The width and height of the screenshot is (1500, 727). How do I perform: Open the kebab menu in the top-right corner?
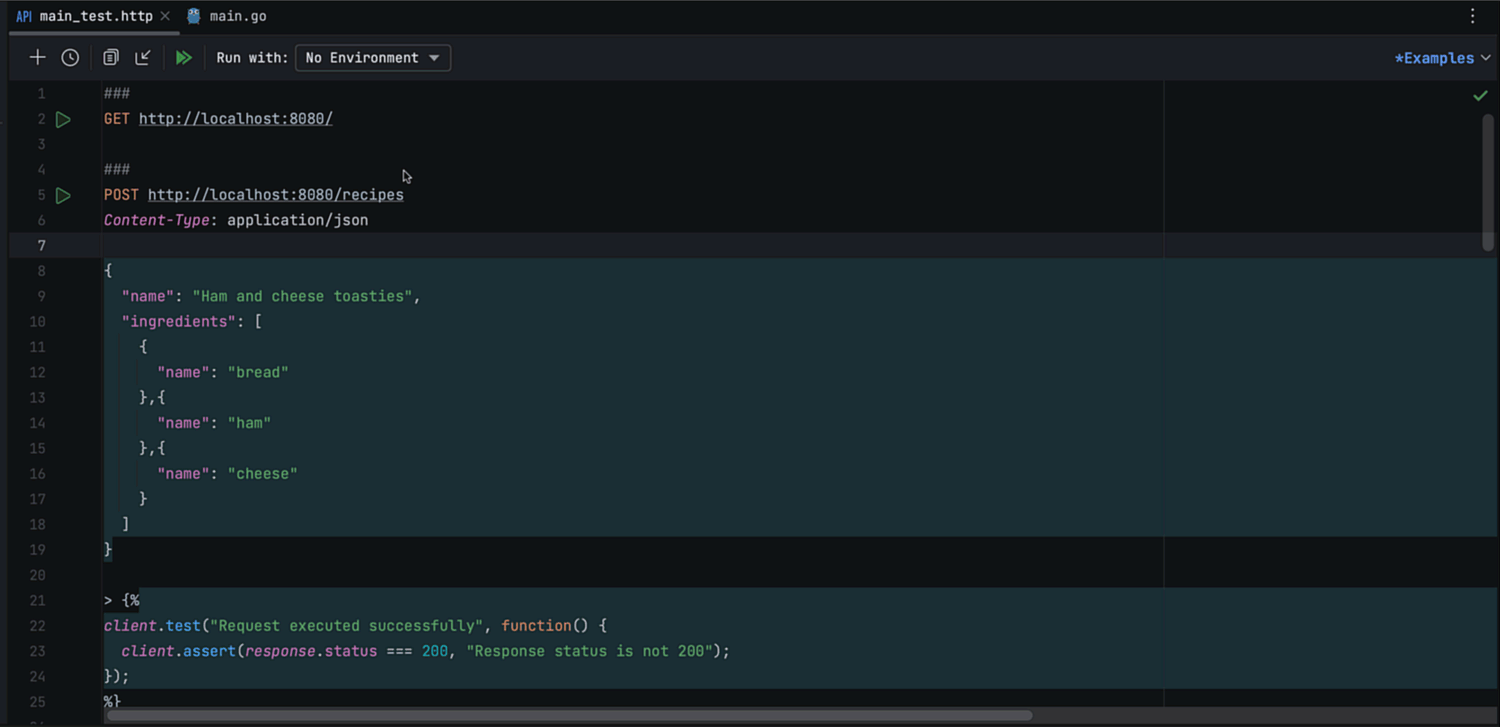[x=1472, y=15]
